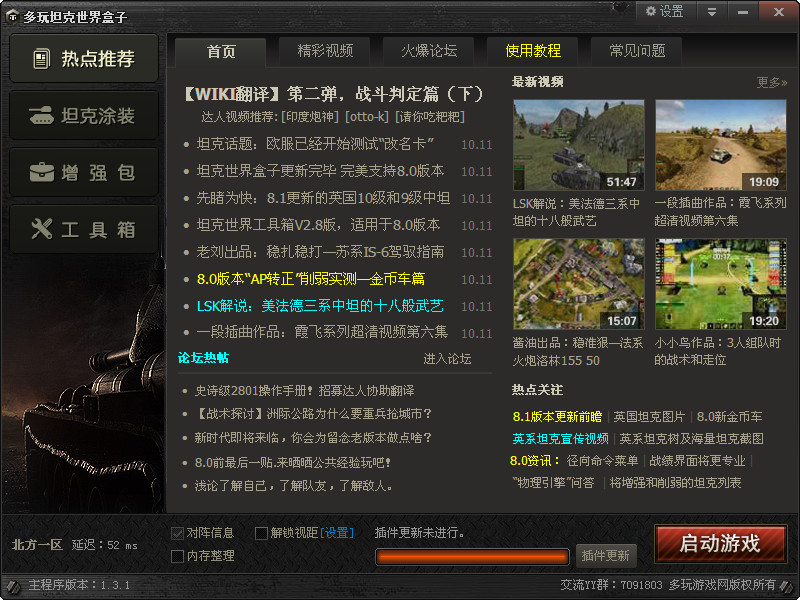This screenshot has width=800, height=600.
Task: Enable the 内存整理 checkbox
Action: tap(177, 556)
